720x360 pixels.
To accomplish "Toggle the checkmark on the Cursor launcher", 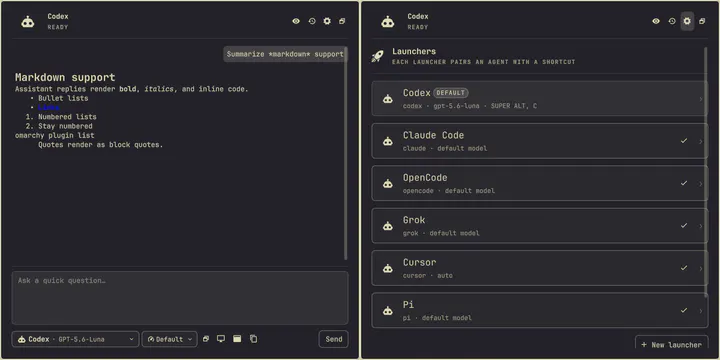I will (x=684, y=268).
